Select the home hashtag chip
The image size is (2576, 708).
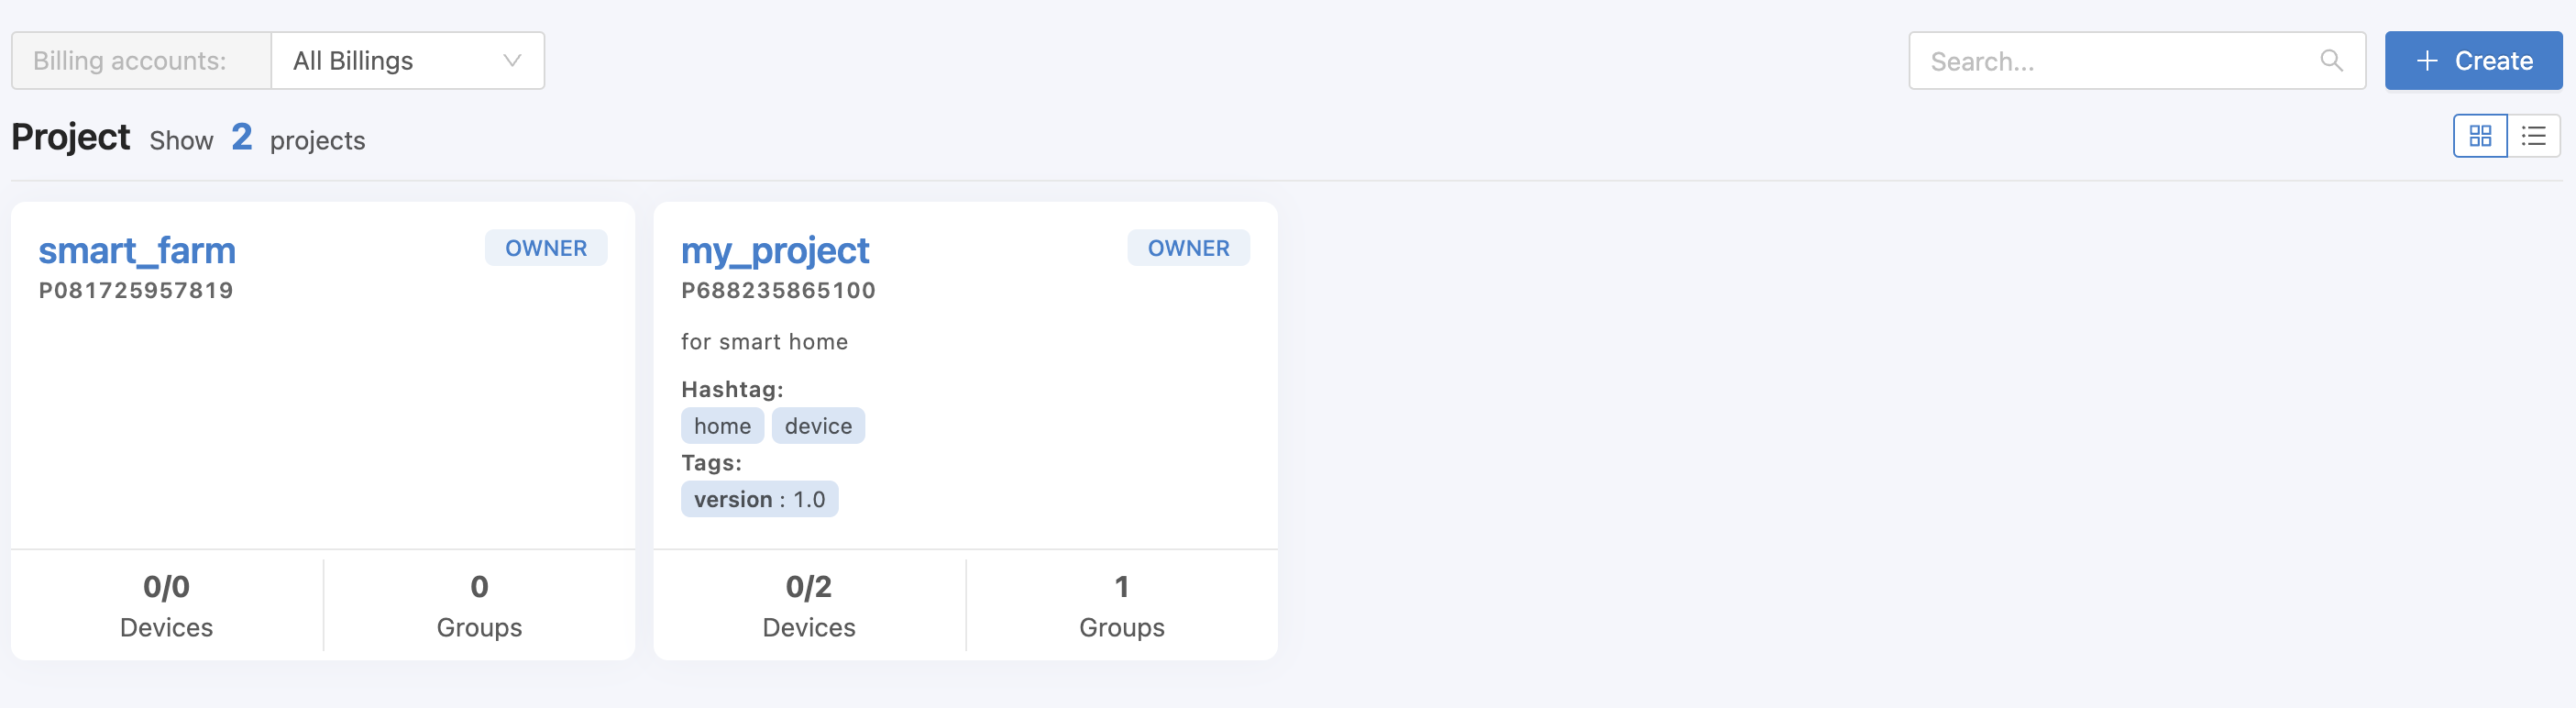tap(722, 426)
